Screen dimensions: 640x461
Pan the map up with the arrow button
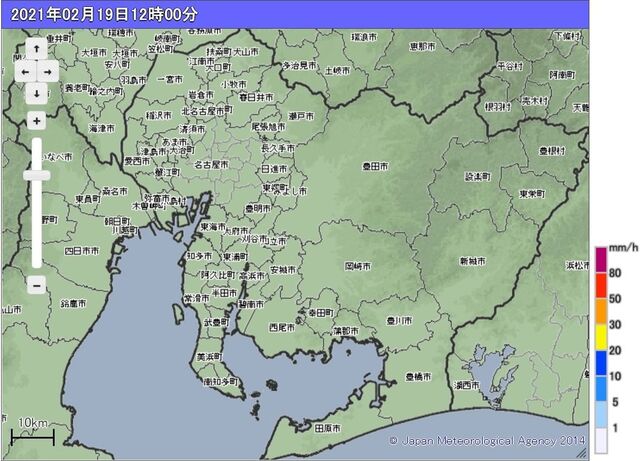37,49
